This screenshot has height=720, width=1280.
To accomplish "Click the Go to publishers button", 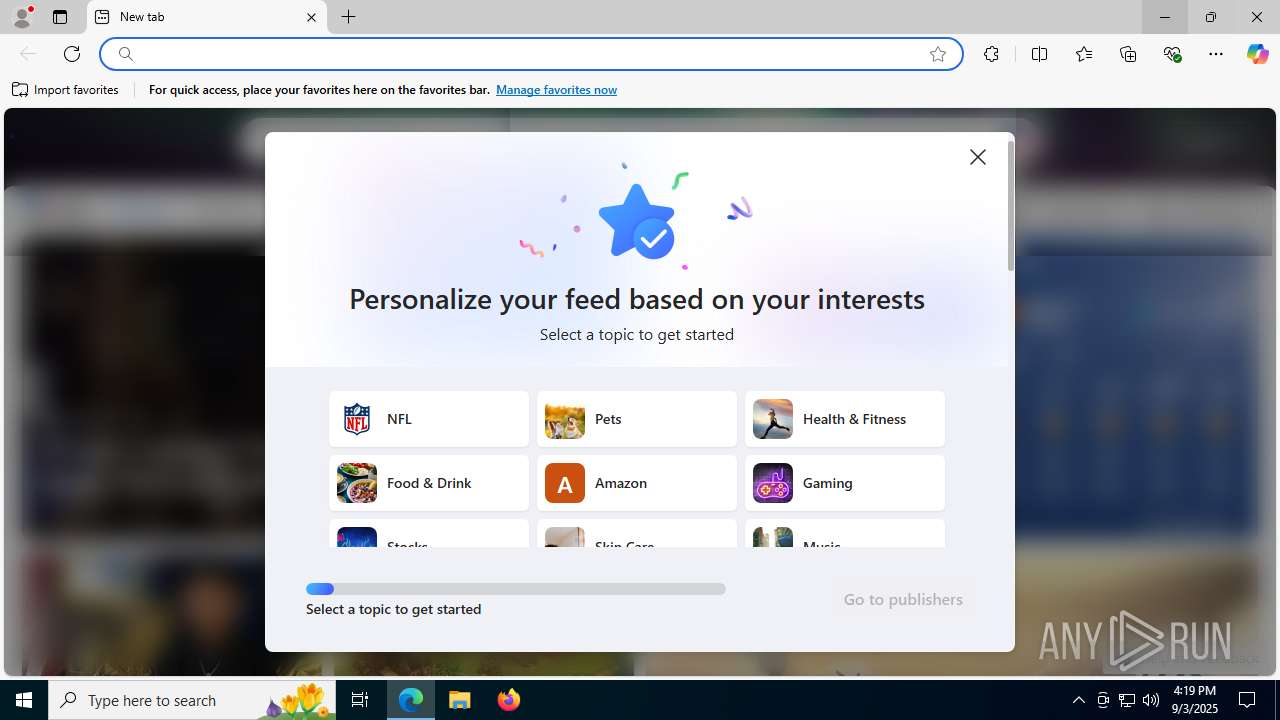I will (903, 600).
